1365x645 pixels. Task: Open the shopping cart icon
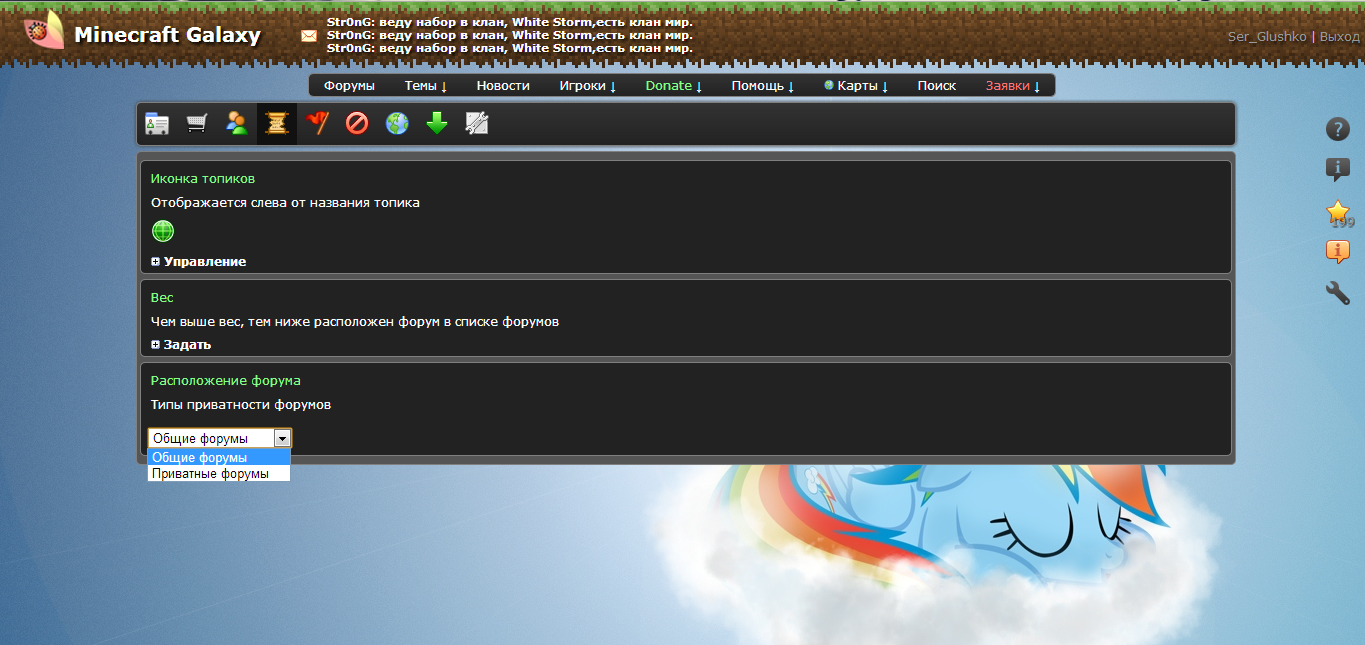point(197,124)
